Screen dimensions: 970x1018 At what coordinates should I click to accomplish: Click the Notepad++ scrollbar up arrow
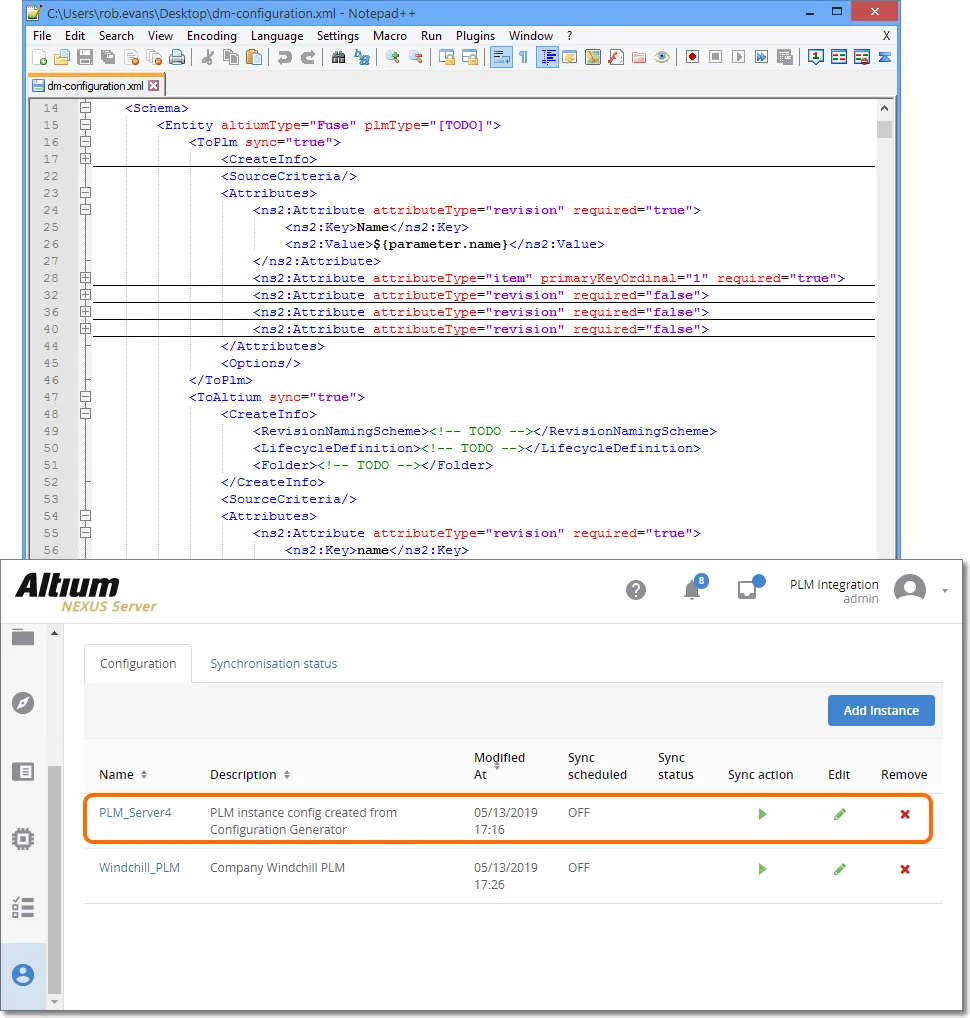click(x=884, y=108)
